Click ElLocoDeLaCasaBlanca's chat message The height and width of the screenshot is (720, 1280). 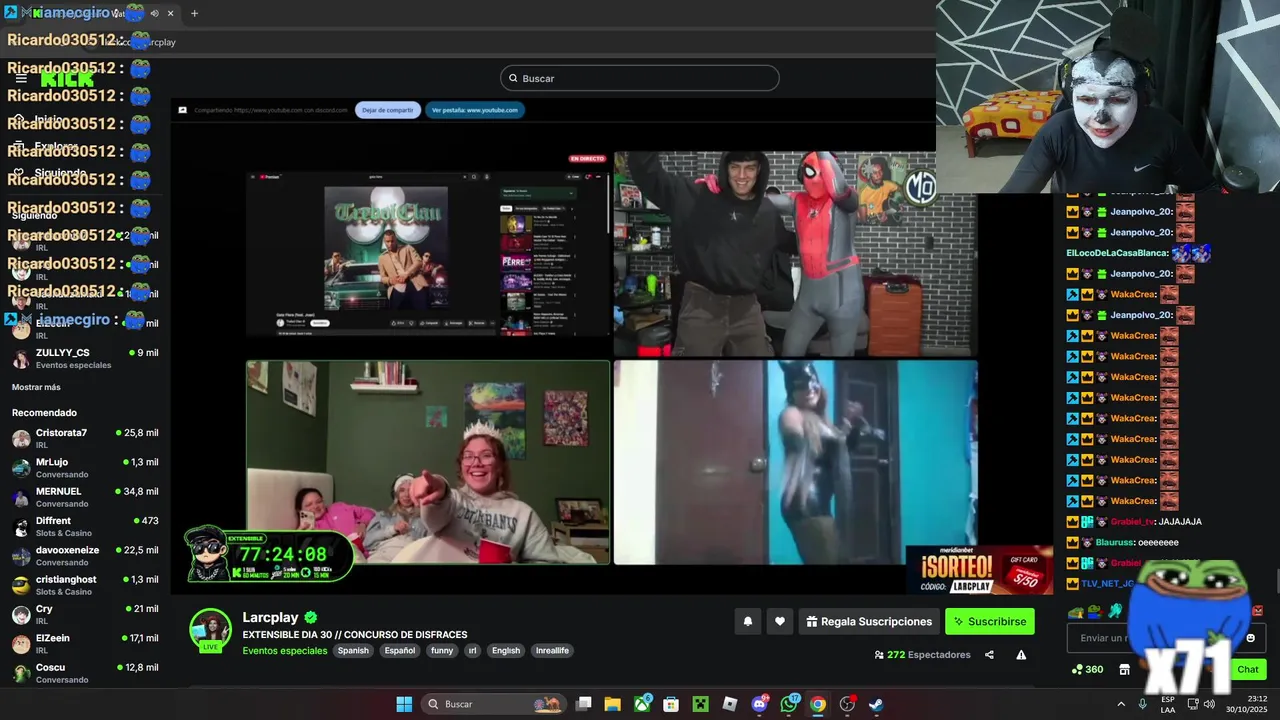click(1138, 253)
